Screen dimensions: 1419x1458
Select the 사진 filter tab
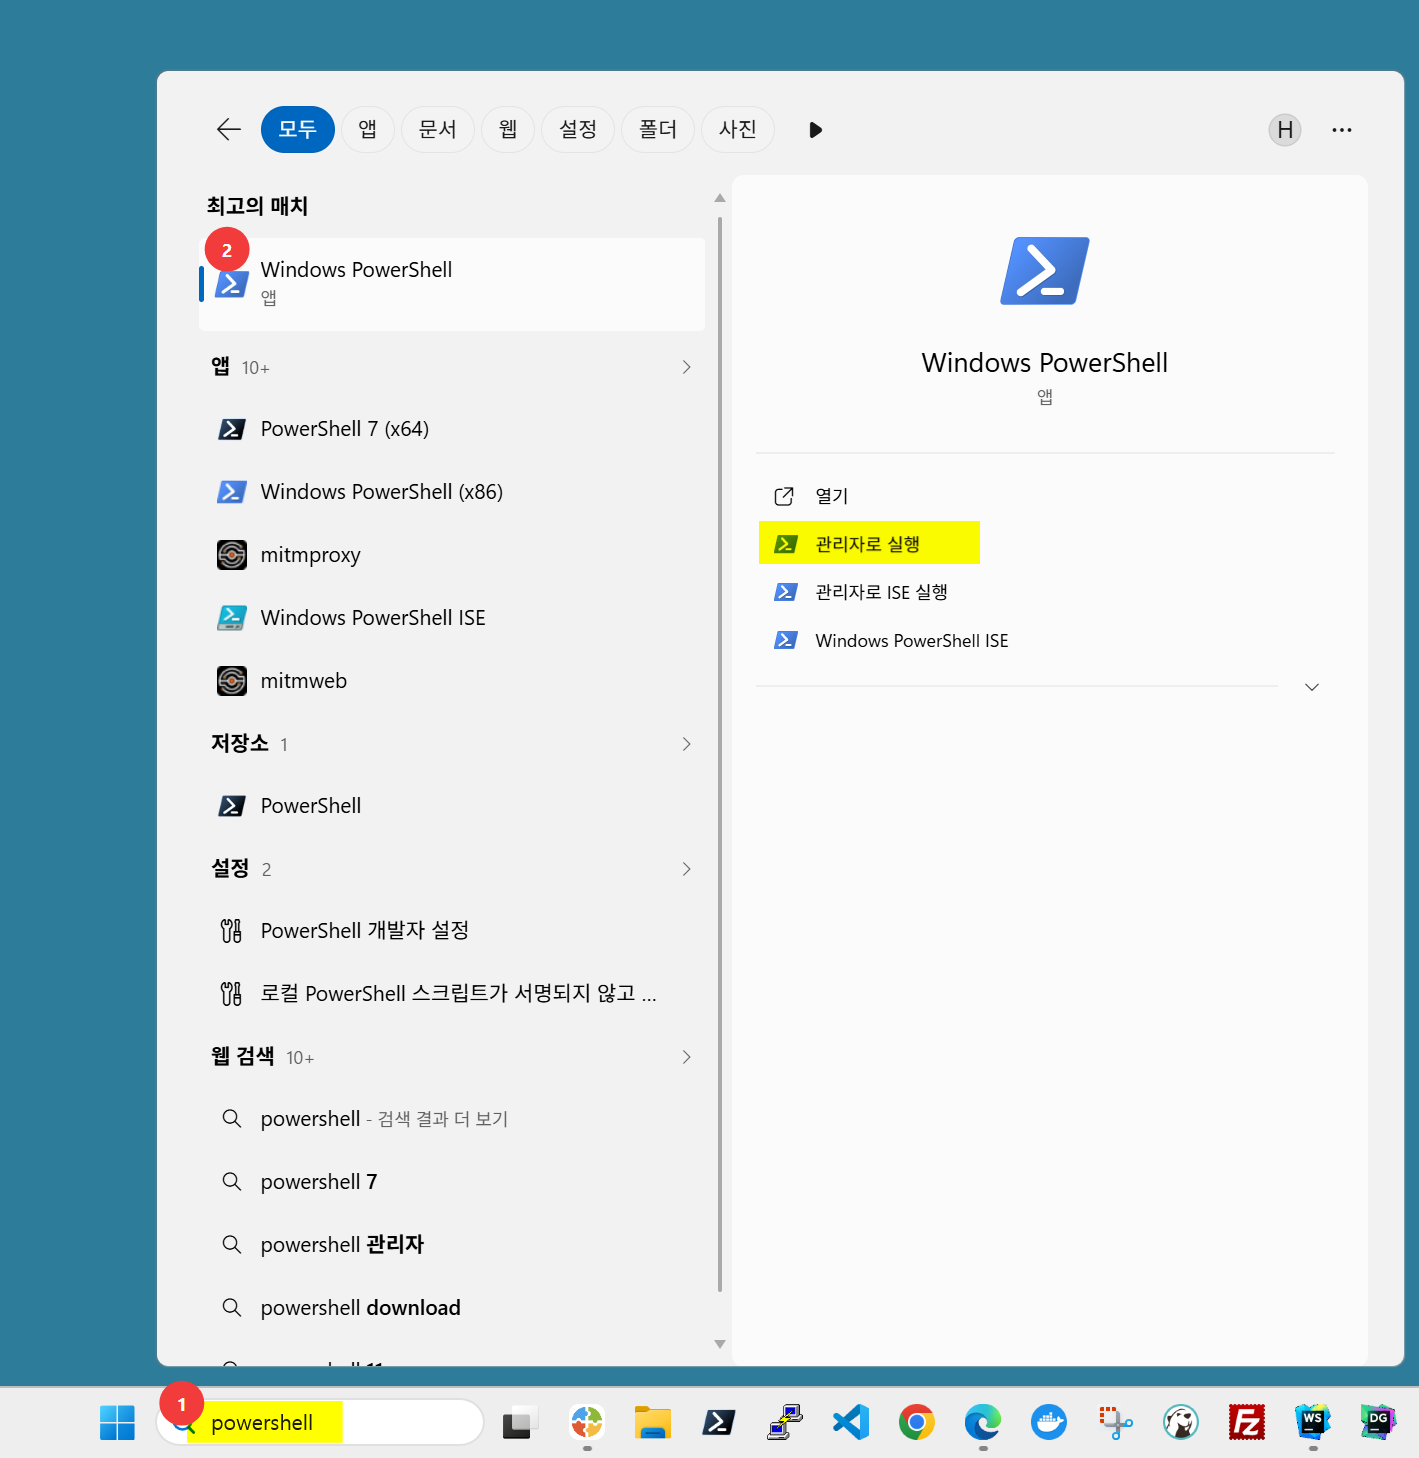click(738, 129)
